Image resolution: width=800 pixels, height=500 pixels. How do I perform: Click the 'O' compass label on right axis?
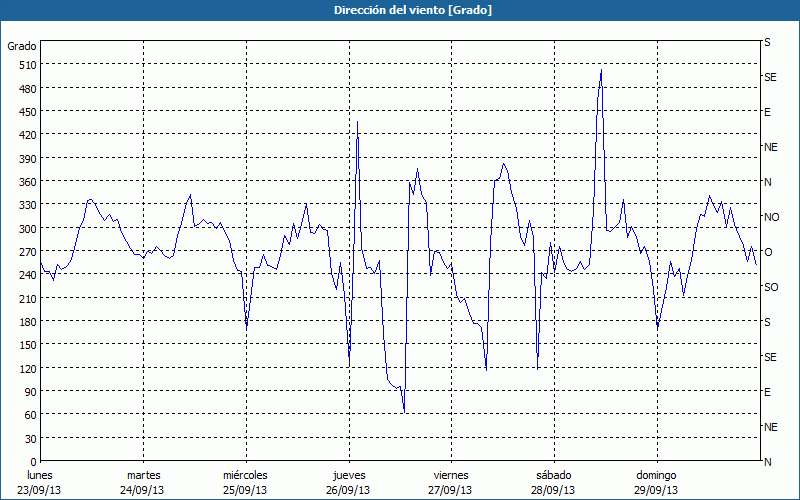tap(768, 252)
